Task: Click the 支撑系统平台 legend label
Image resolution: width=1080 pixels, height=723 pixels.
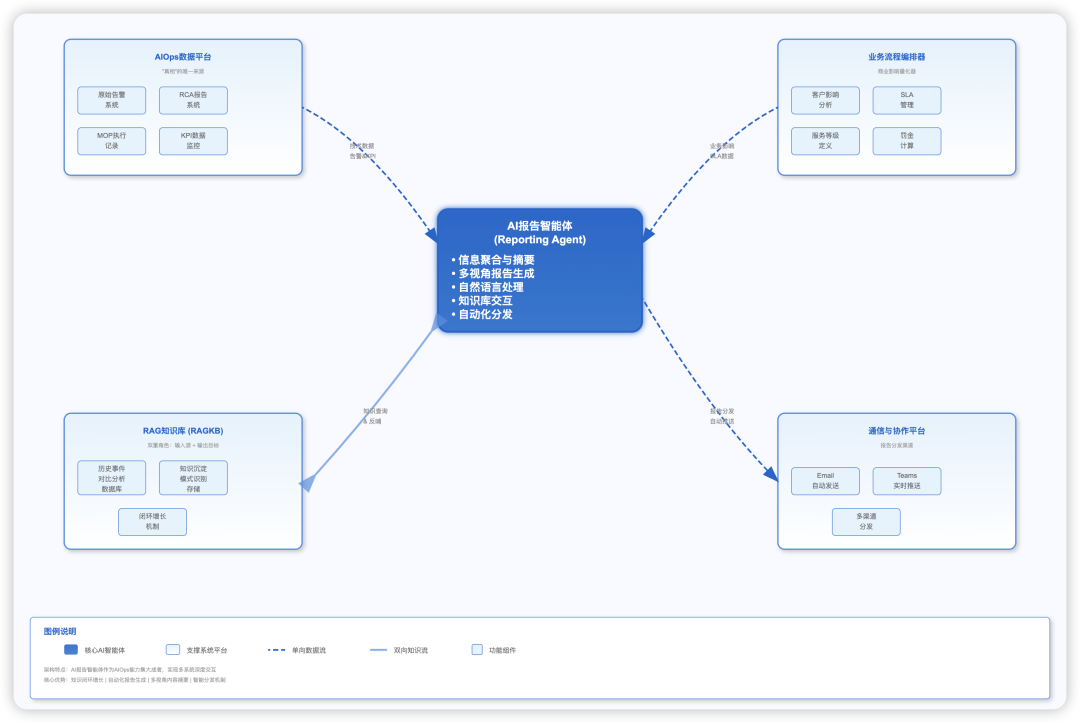Action: pos(207,650)
